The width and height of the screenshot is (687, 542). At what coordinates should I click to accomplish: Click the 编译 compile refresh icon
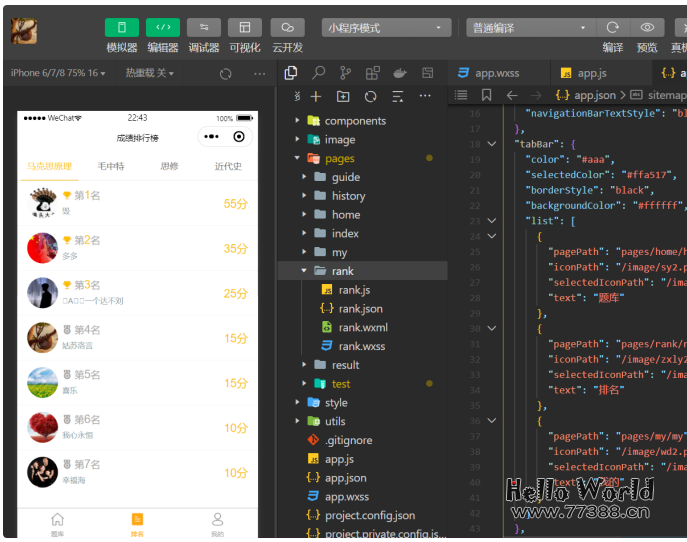[613, 28]
